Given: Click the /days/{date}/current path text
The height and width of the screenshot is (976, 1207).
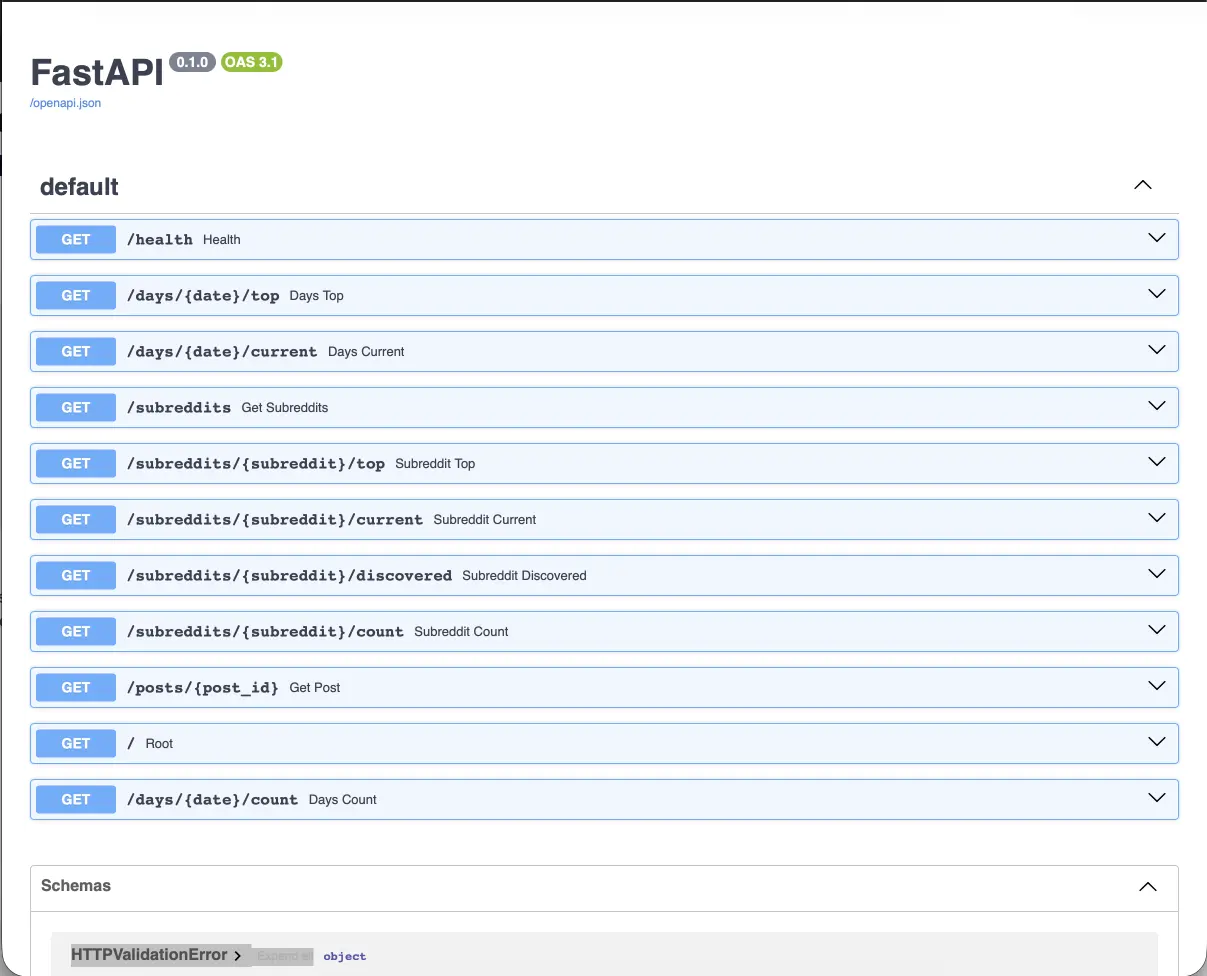Looking at the screenshot, I should (x=222, y=351).
